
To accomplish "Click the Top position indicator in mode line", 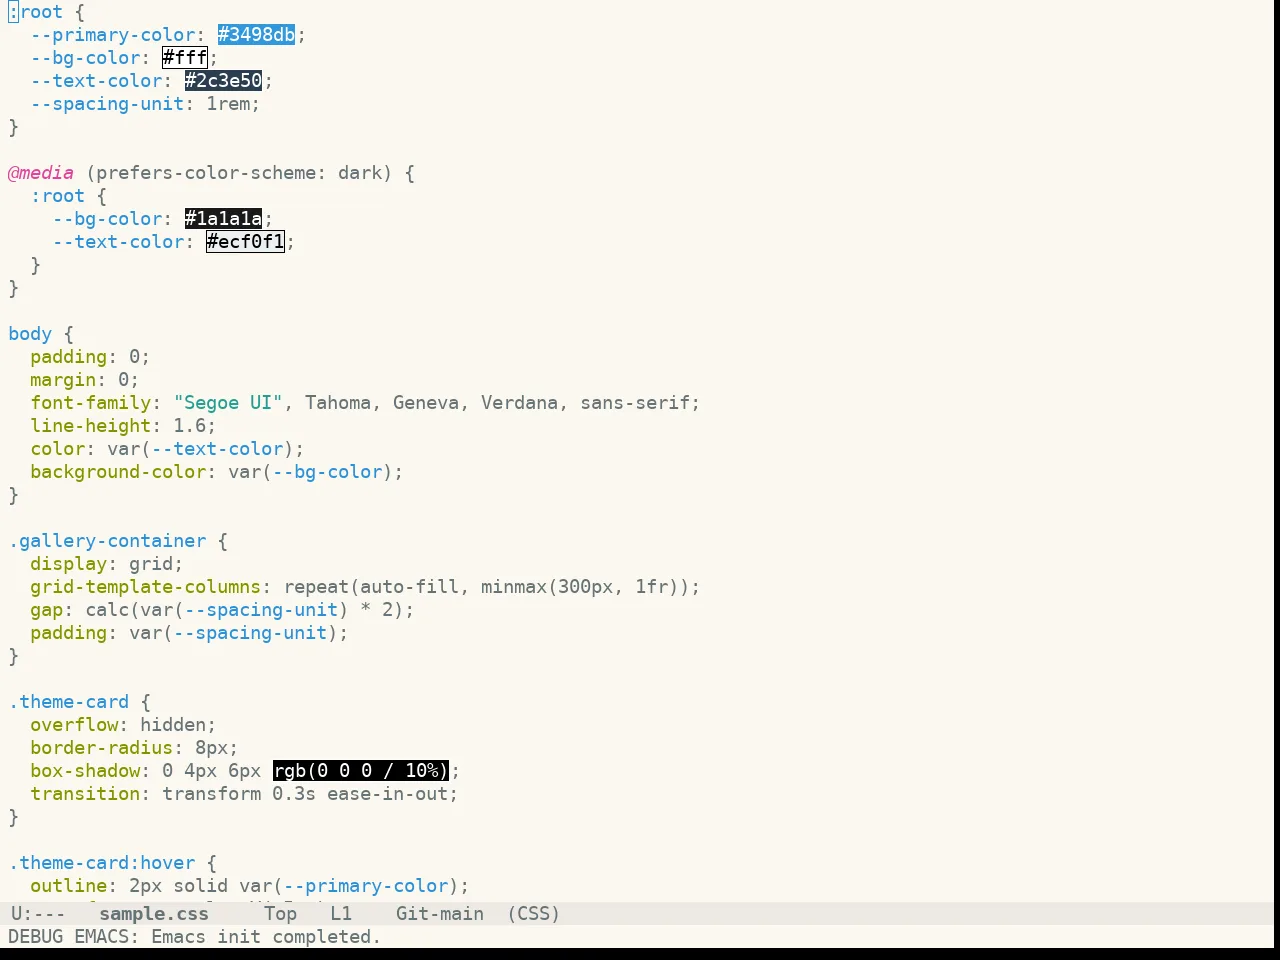I will tap(280, 914).
